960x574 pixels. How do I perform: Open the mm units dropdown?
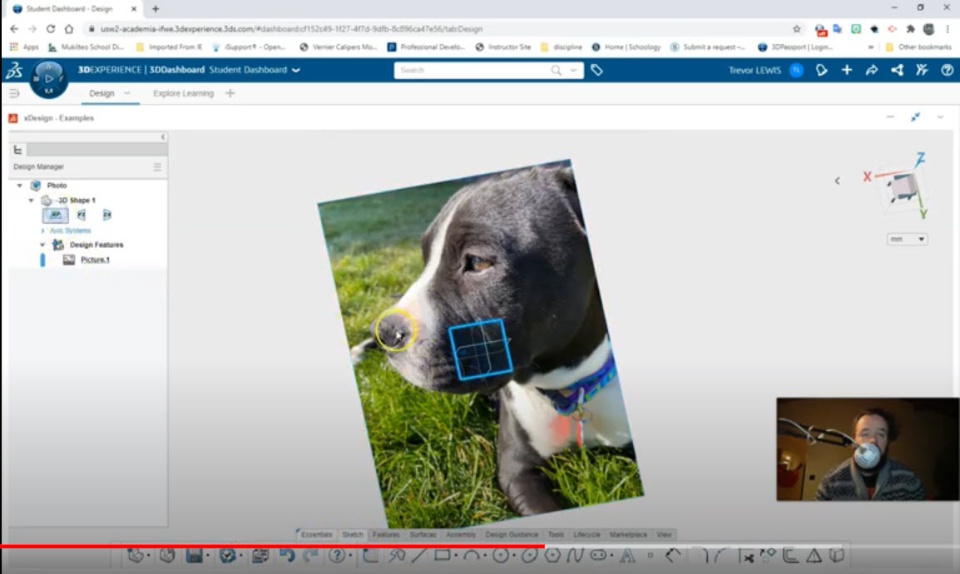(x=907, y=239)
